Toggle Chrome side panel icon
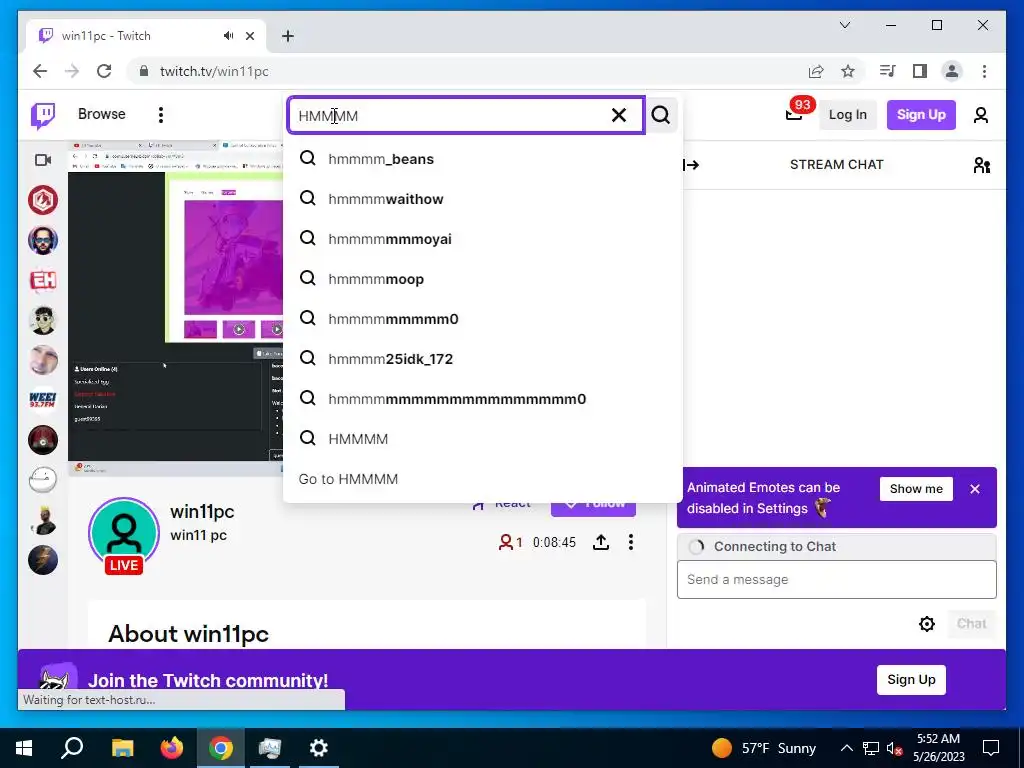Screen dimensions: 1024x768 920,71
